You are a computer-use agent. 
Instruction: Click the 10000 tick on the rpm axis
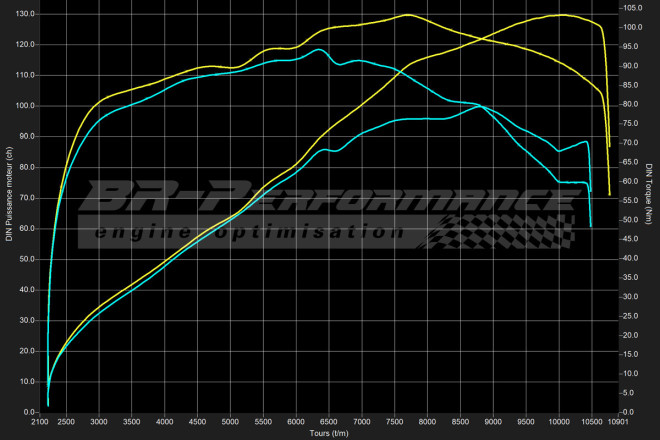coord(559,423)
